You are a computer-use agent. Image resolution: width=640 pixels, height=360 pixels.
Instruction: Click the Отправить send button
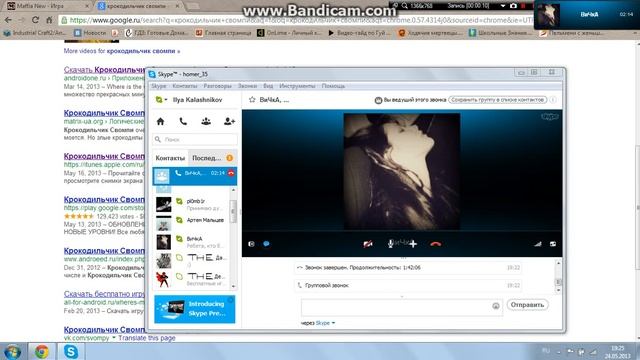click(527, 305)
